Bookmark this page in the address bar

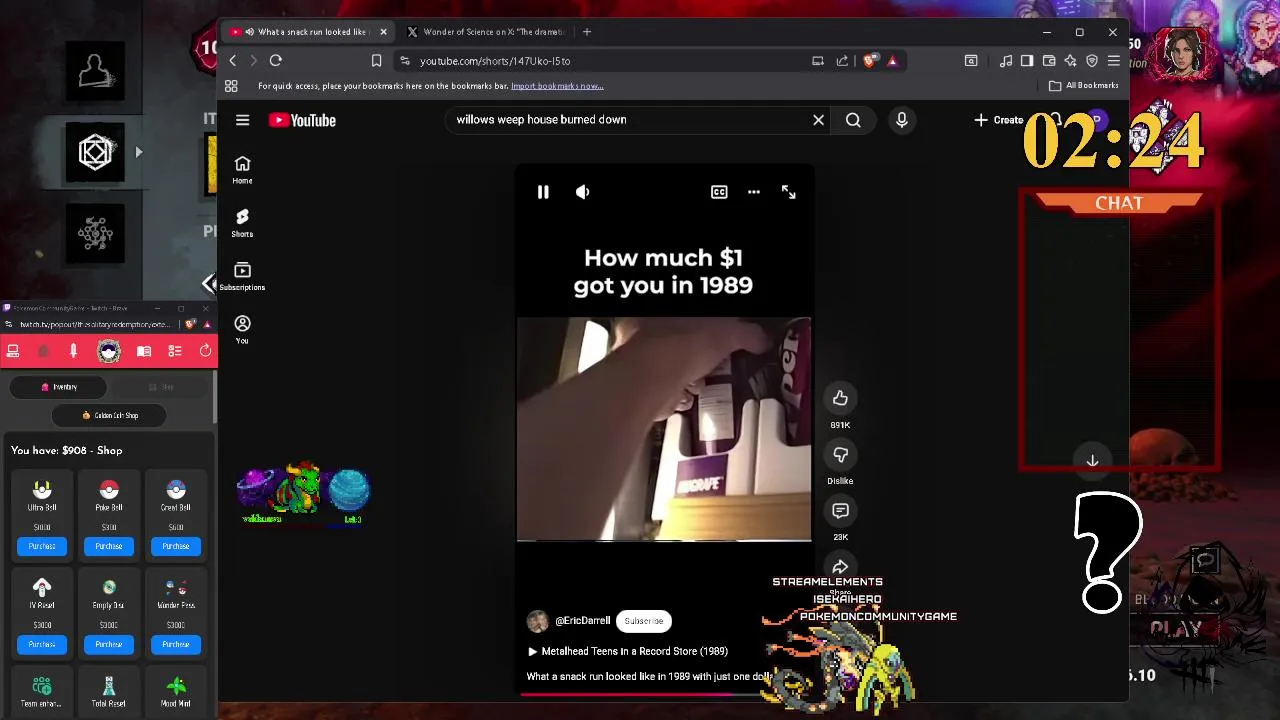376,61
